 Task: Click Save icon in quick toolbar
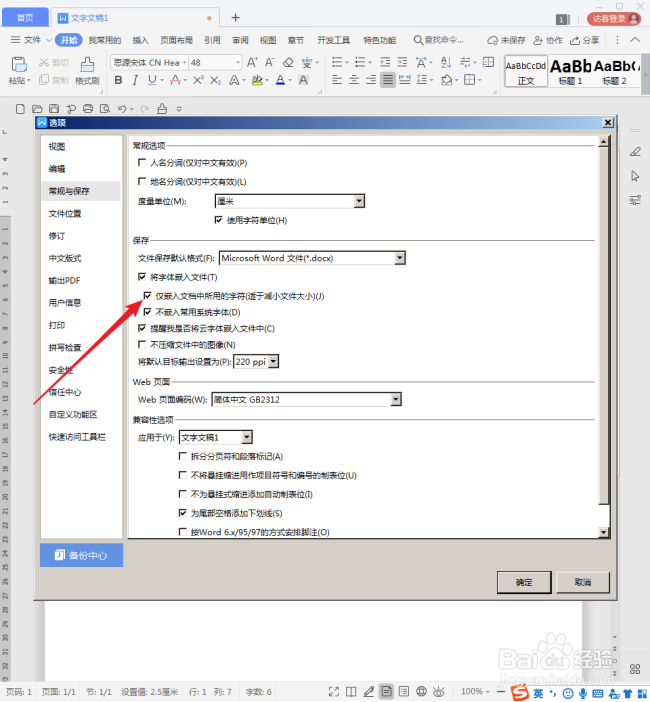54,109
